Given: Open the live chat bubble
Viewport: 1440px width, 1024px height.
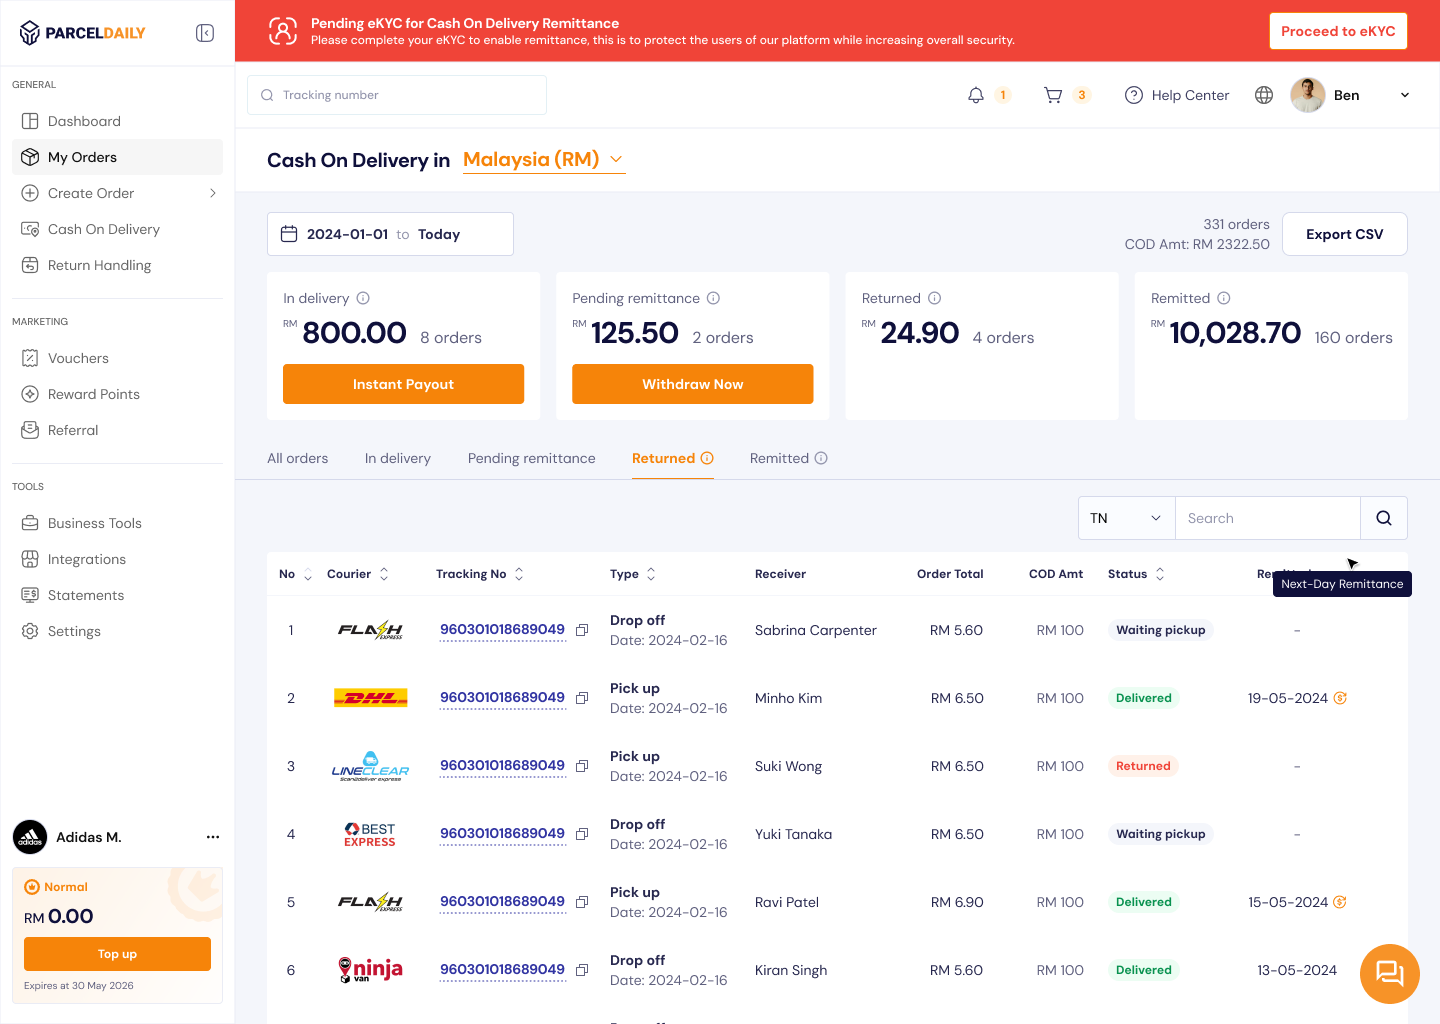Looking at the screenshot, I should (1389, 973).
